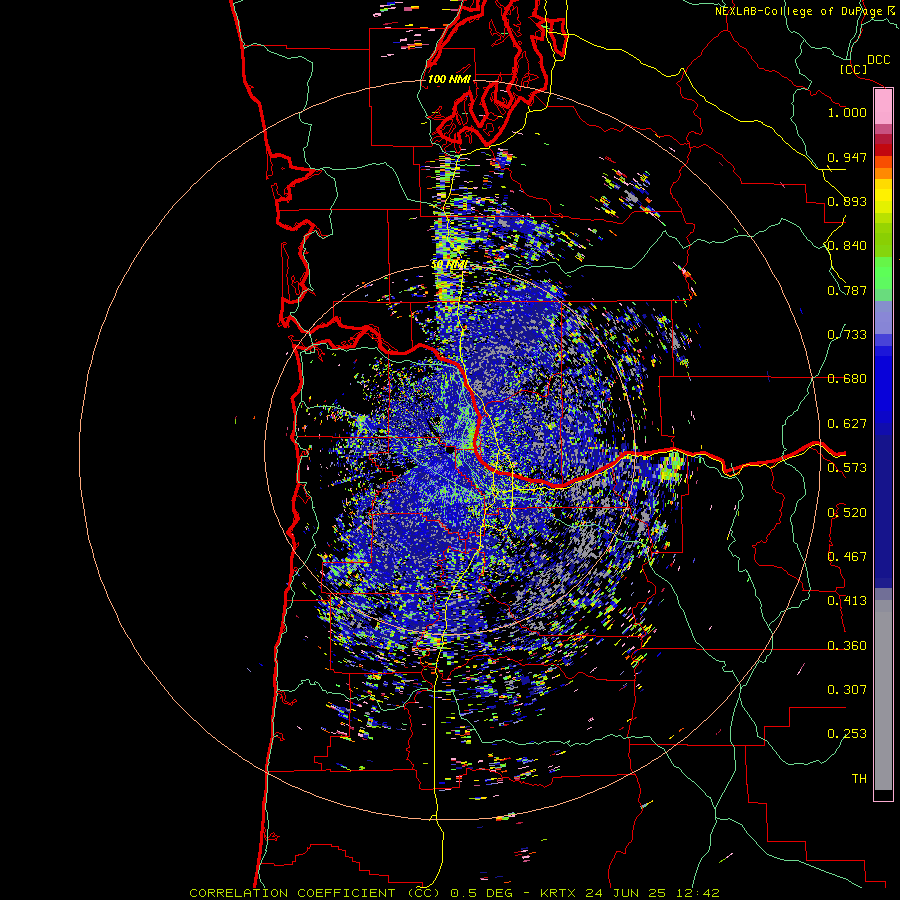Click the 0.467 scale value

[847, 557]
